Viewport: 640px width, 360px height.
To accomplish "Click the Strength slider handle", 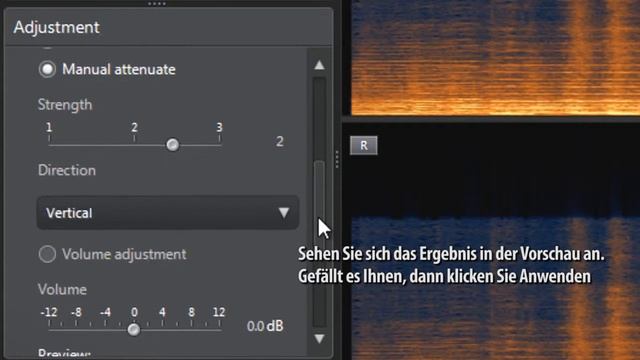I will 173,144.
